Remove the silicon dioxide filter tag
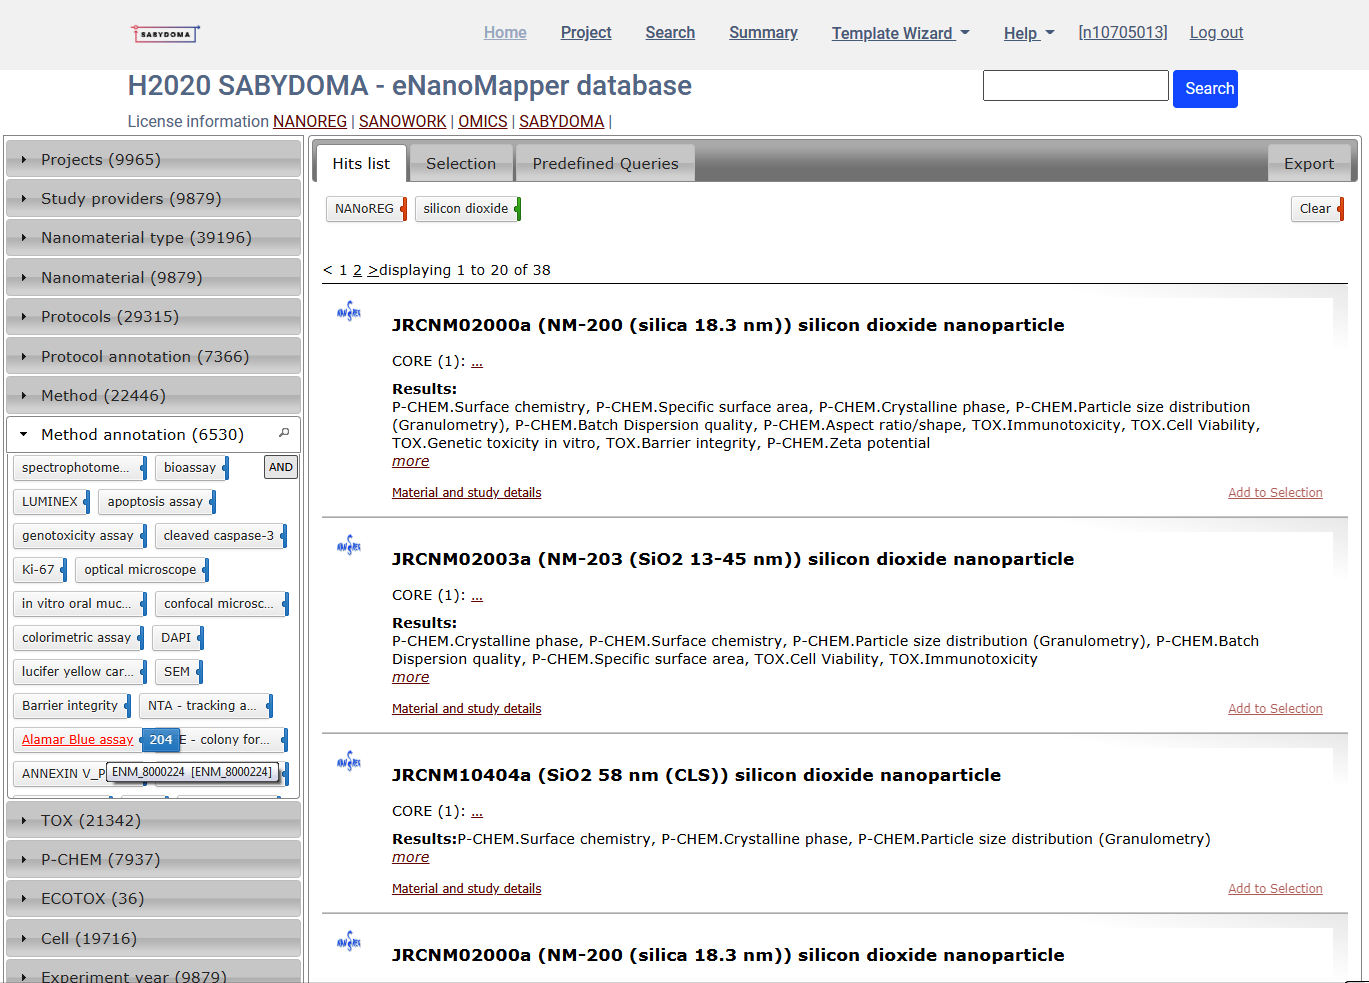The image size is (1369, 983). click(518, 209)
